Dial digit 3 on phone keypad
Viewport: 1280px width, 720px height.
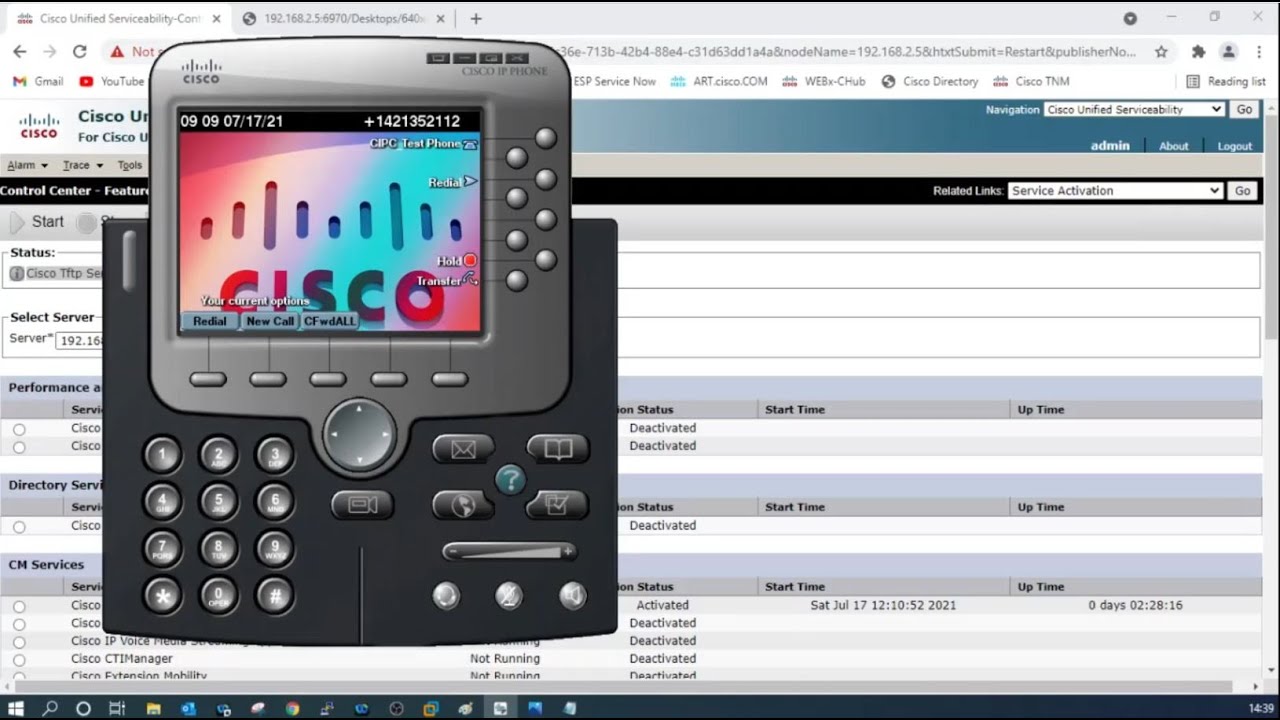[275, 455]
